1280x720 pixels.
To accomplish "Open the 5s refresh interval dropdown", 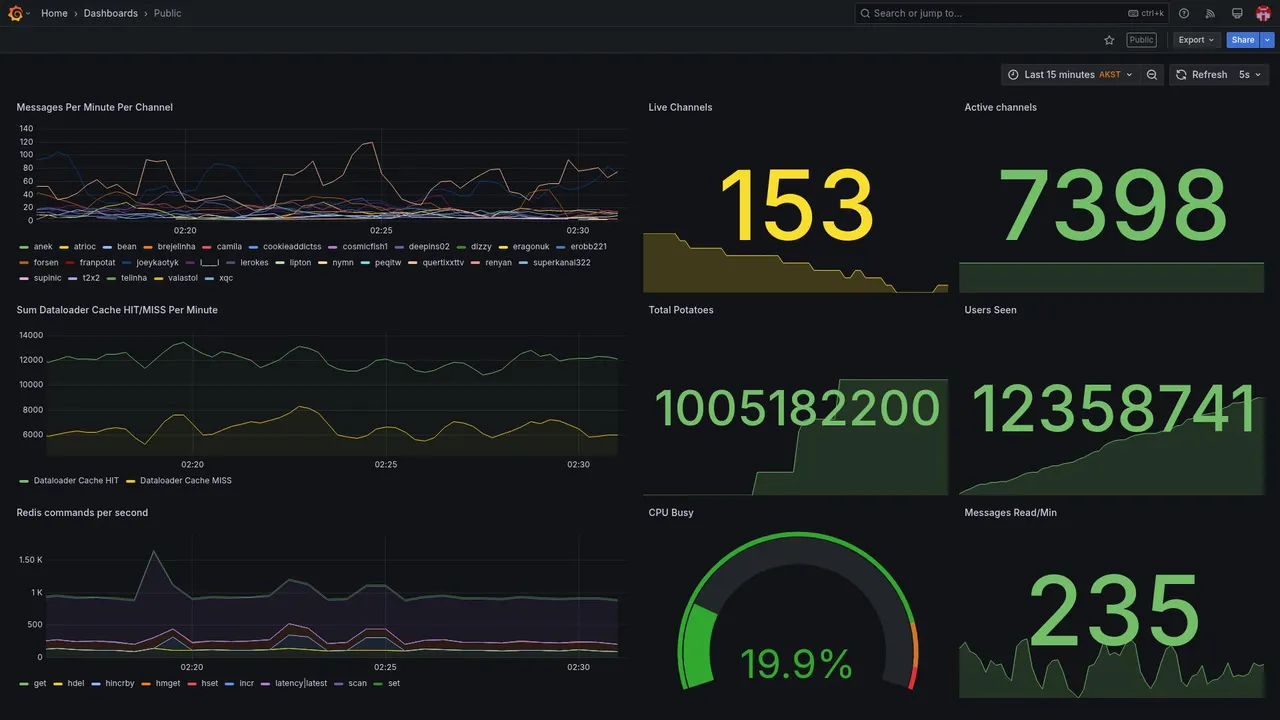I will (1250, 75).
